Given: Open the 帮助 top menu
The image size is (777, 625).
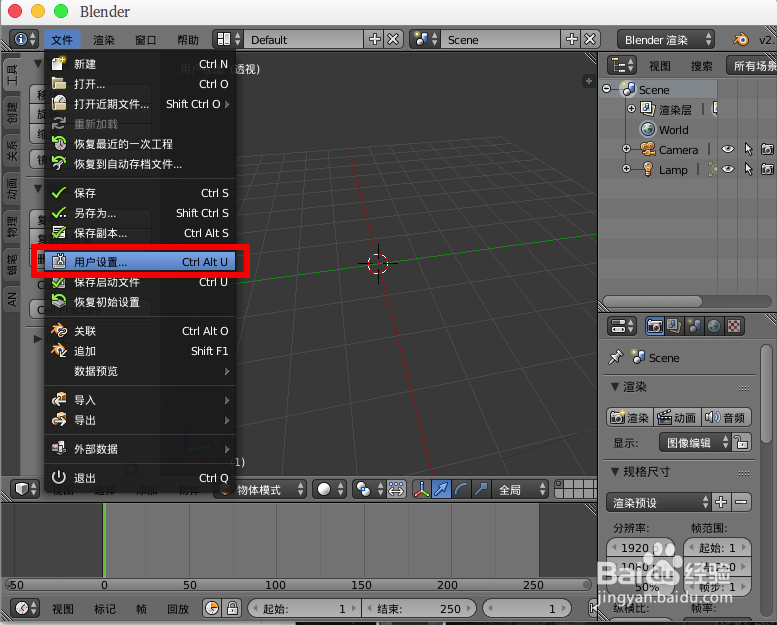Looking at the screenshot, I should (x=188, y=40).
